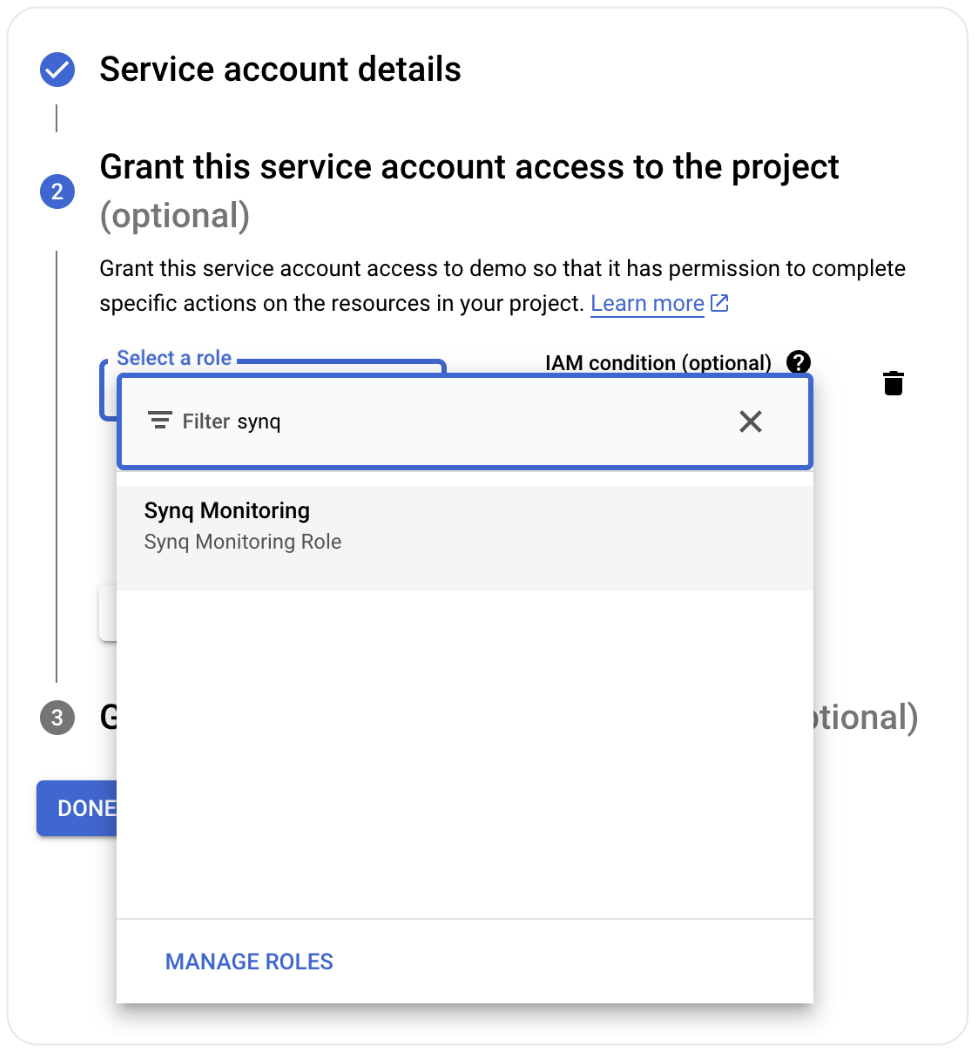Click the external link icon beside Learn more

[719, 303]
